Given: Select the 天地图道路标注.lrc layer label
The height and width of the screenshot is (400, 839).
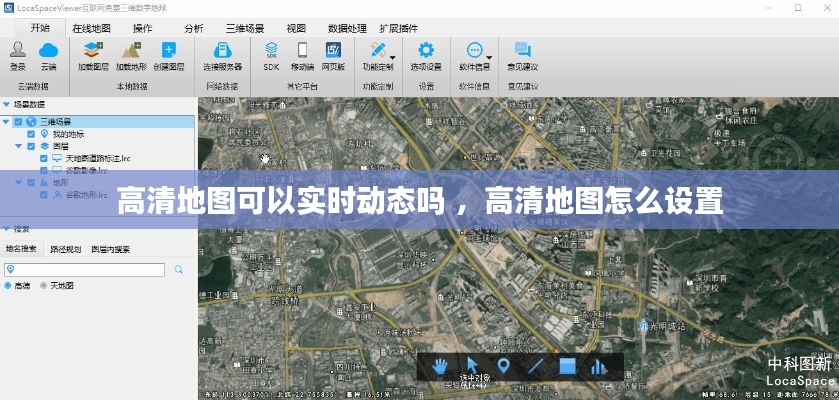Looking at the screenshot, I should pos(98,158).
